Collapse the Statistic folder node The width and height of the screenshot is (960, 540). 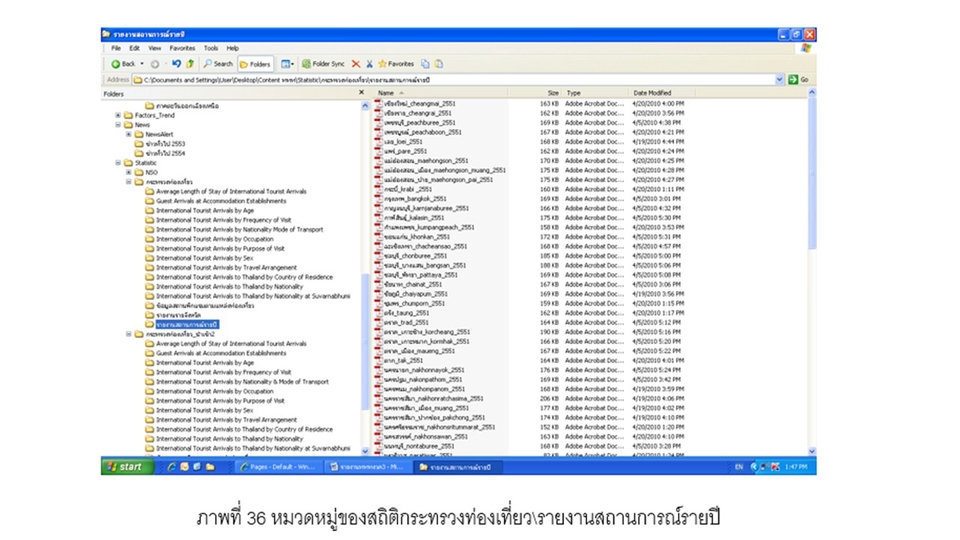coord(118,163)
